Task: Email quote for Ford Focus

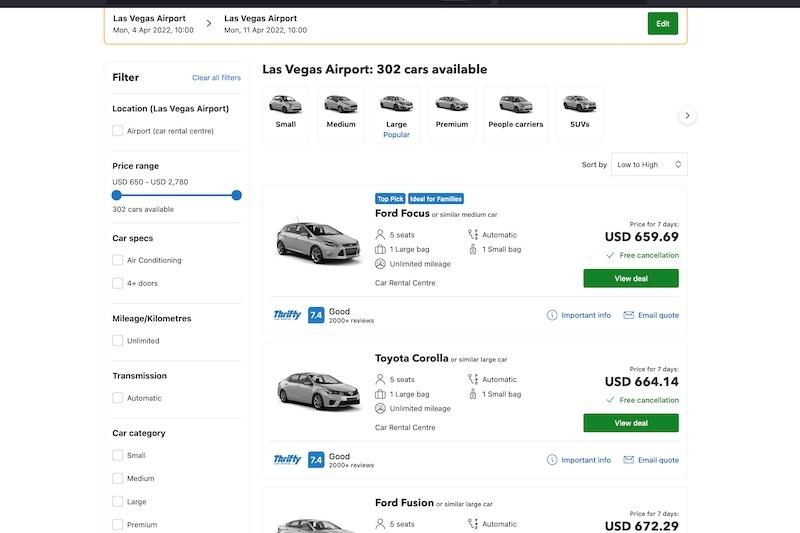Action: click(x=658, y=315)
